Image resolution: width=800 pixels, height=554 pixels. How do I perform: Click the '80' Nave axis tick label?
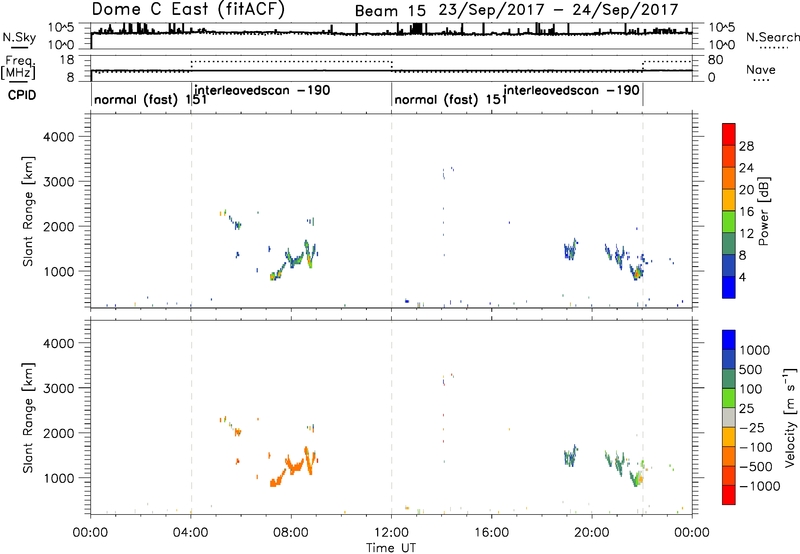715,60
